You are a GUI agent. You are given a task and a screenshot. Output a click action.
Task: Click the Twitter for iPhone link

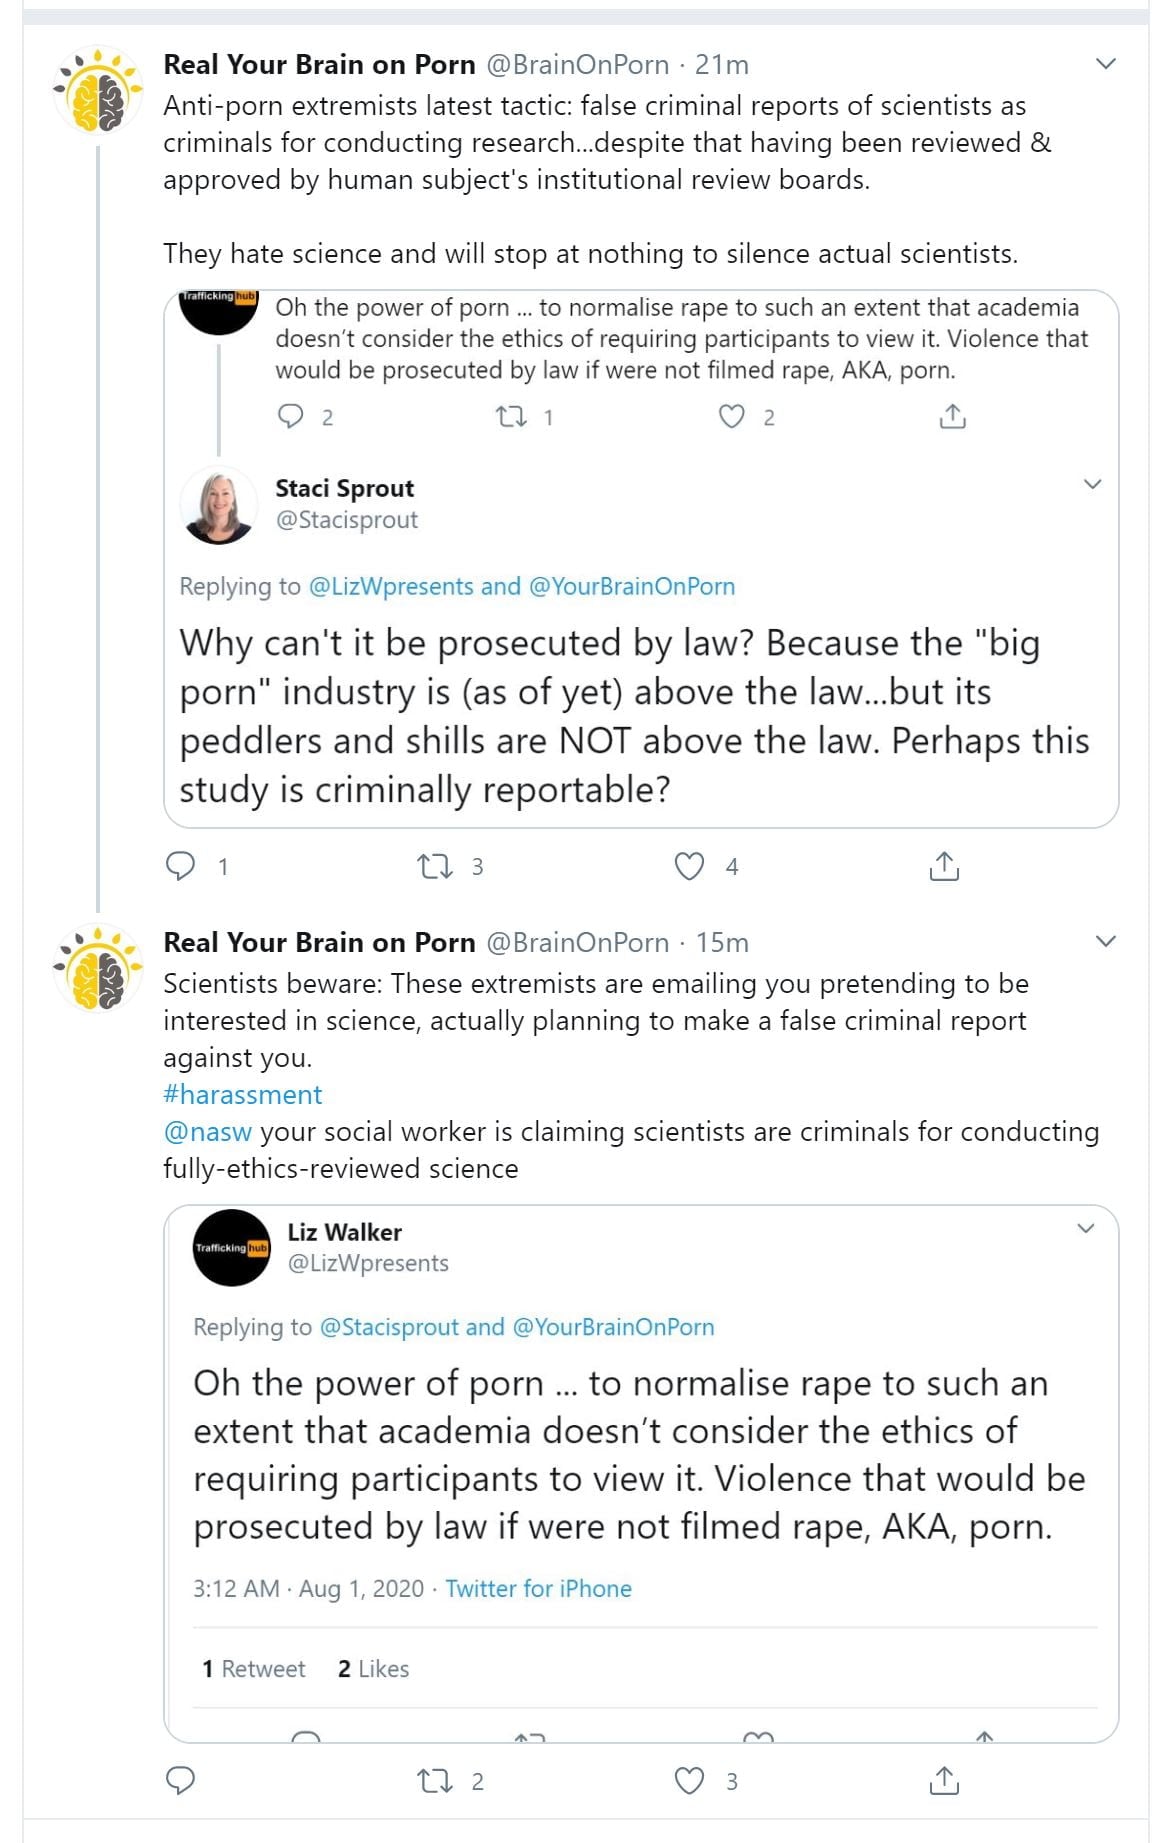pos(538,1589)
